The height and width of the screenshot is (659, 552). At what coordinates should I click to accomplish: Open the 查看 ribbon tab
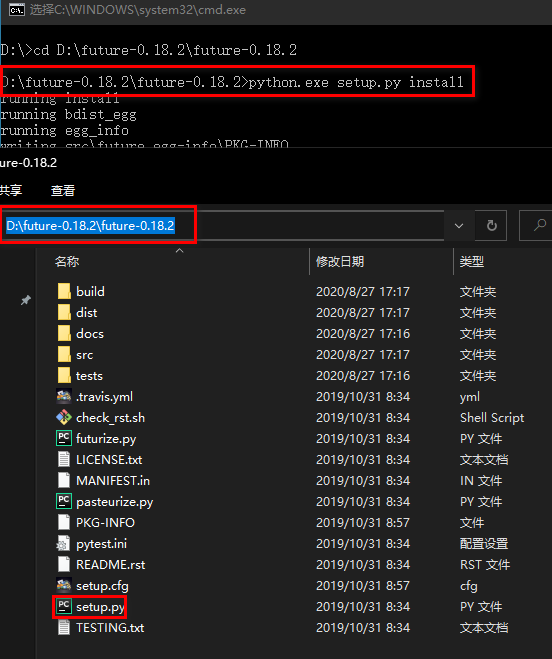(63, 190)
